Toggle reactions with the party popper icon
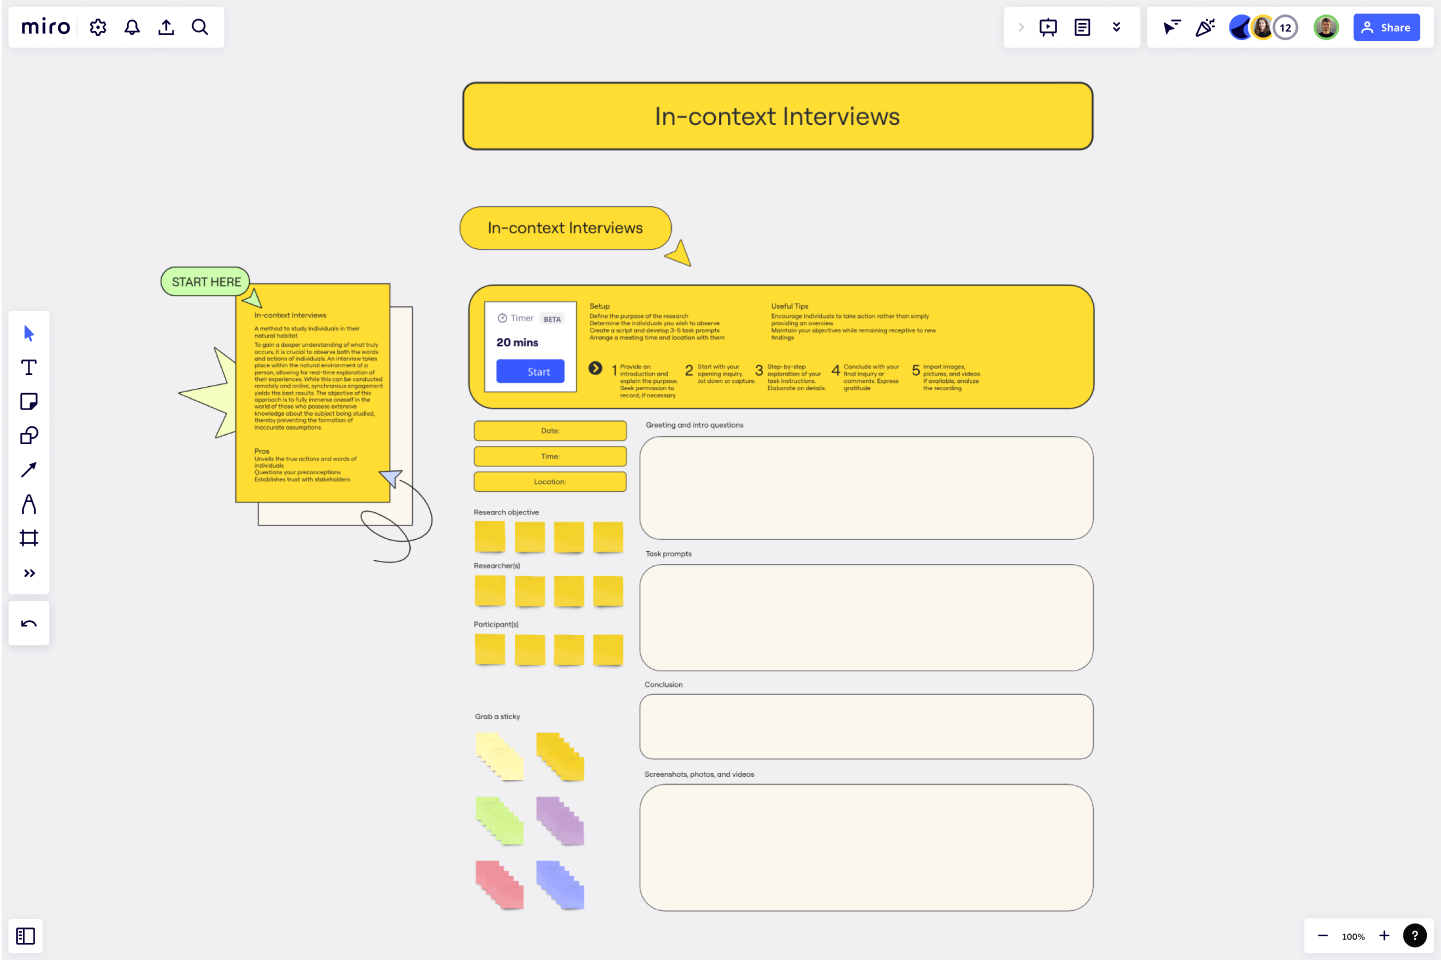The image size is (1441, 960). click(1205, 27)
